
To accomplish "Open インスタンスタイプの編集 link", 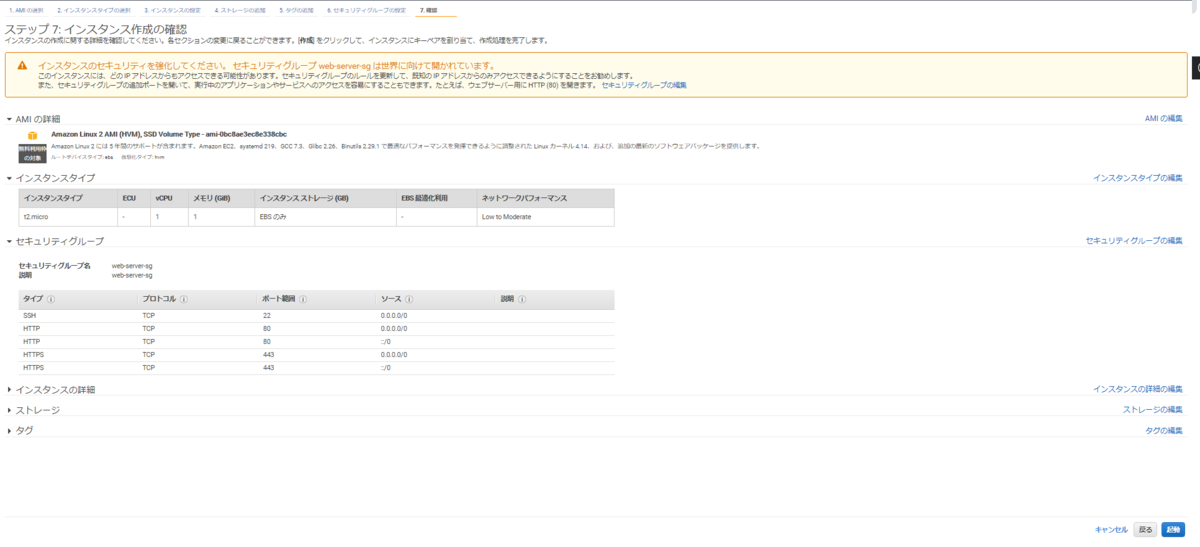I will (x=1138, y=177).
